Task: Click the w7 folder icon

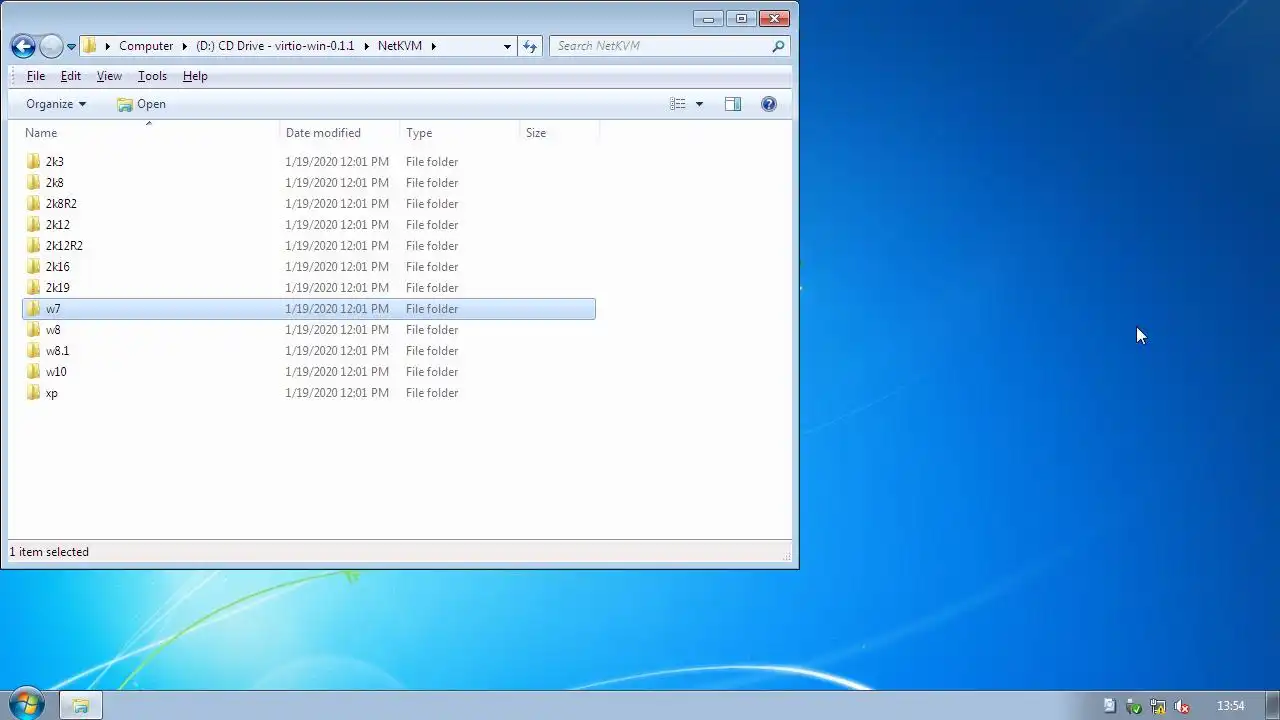Action: pyautogui.click(x=33, y=308)
